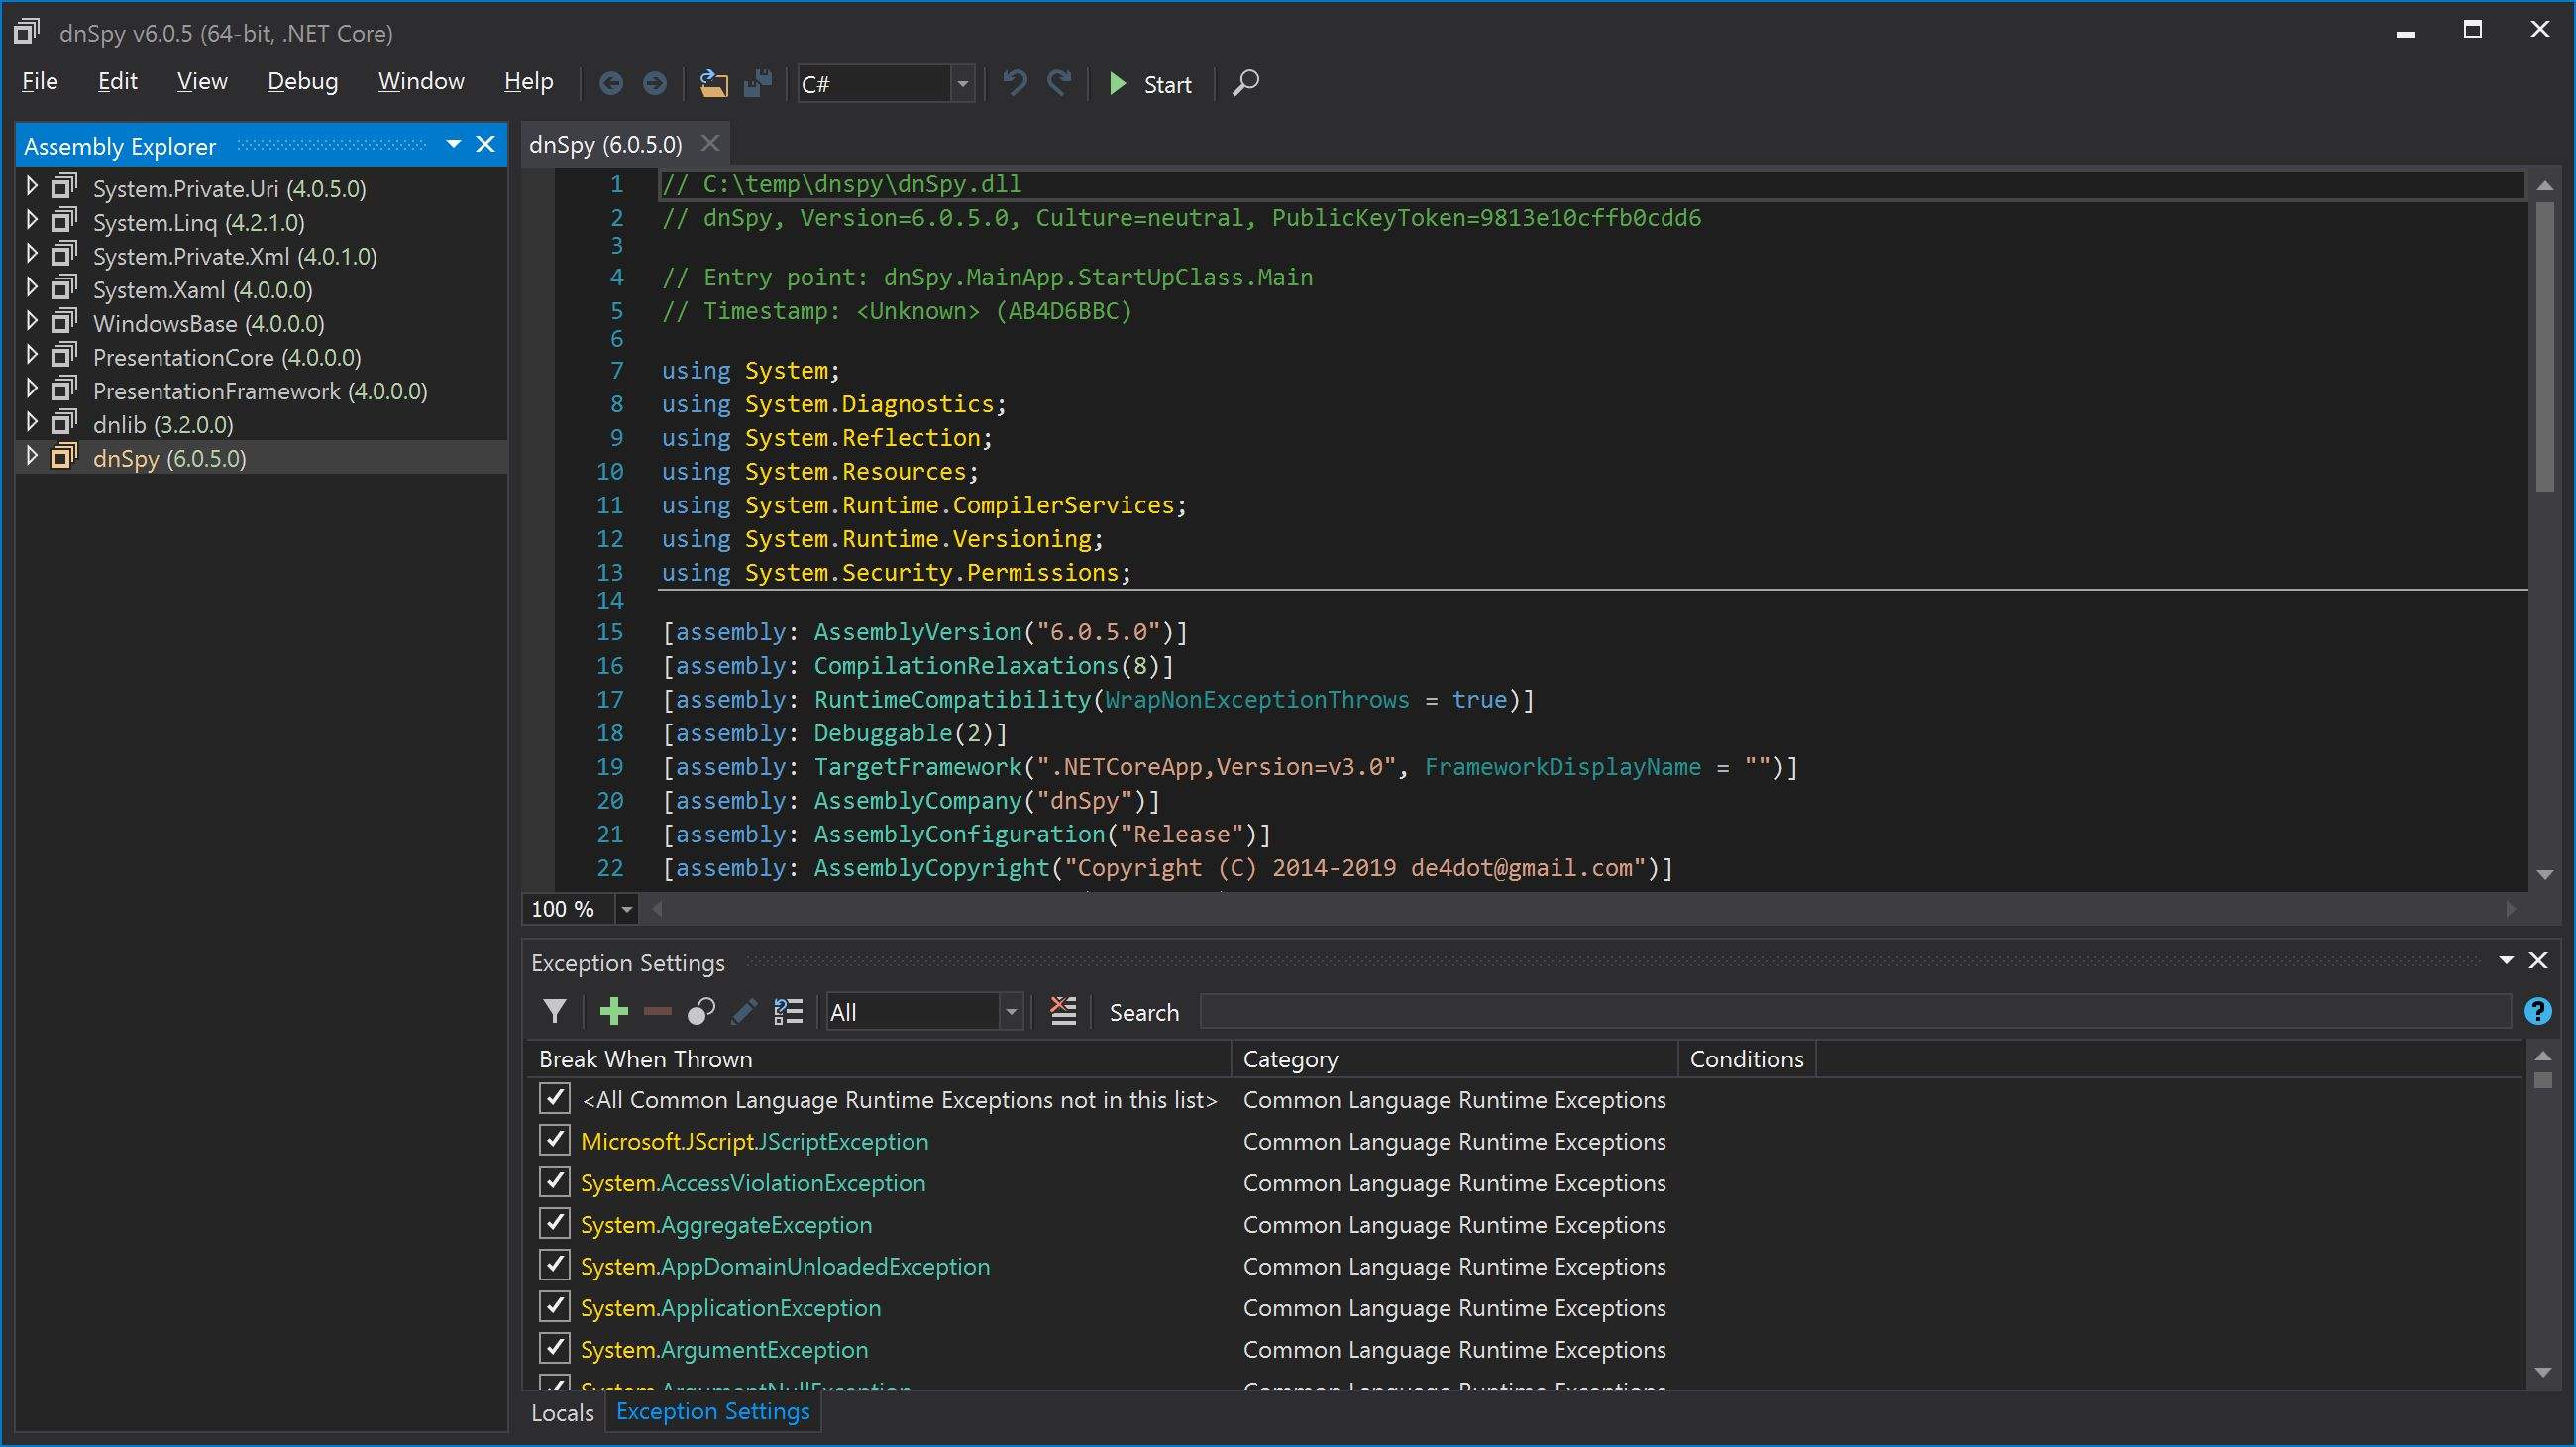2576x1447 pixels.
Task: Toggle break on System.AccessViolationException
Action: pyautogui.click(x=554, y=1181)
